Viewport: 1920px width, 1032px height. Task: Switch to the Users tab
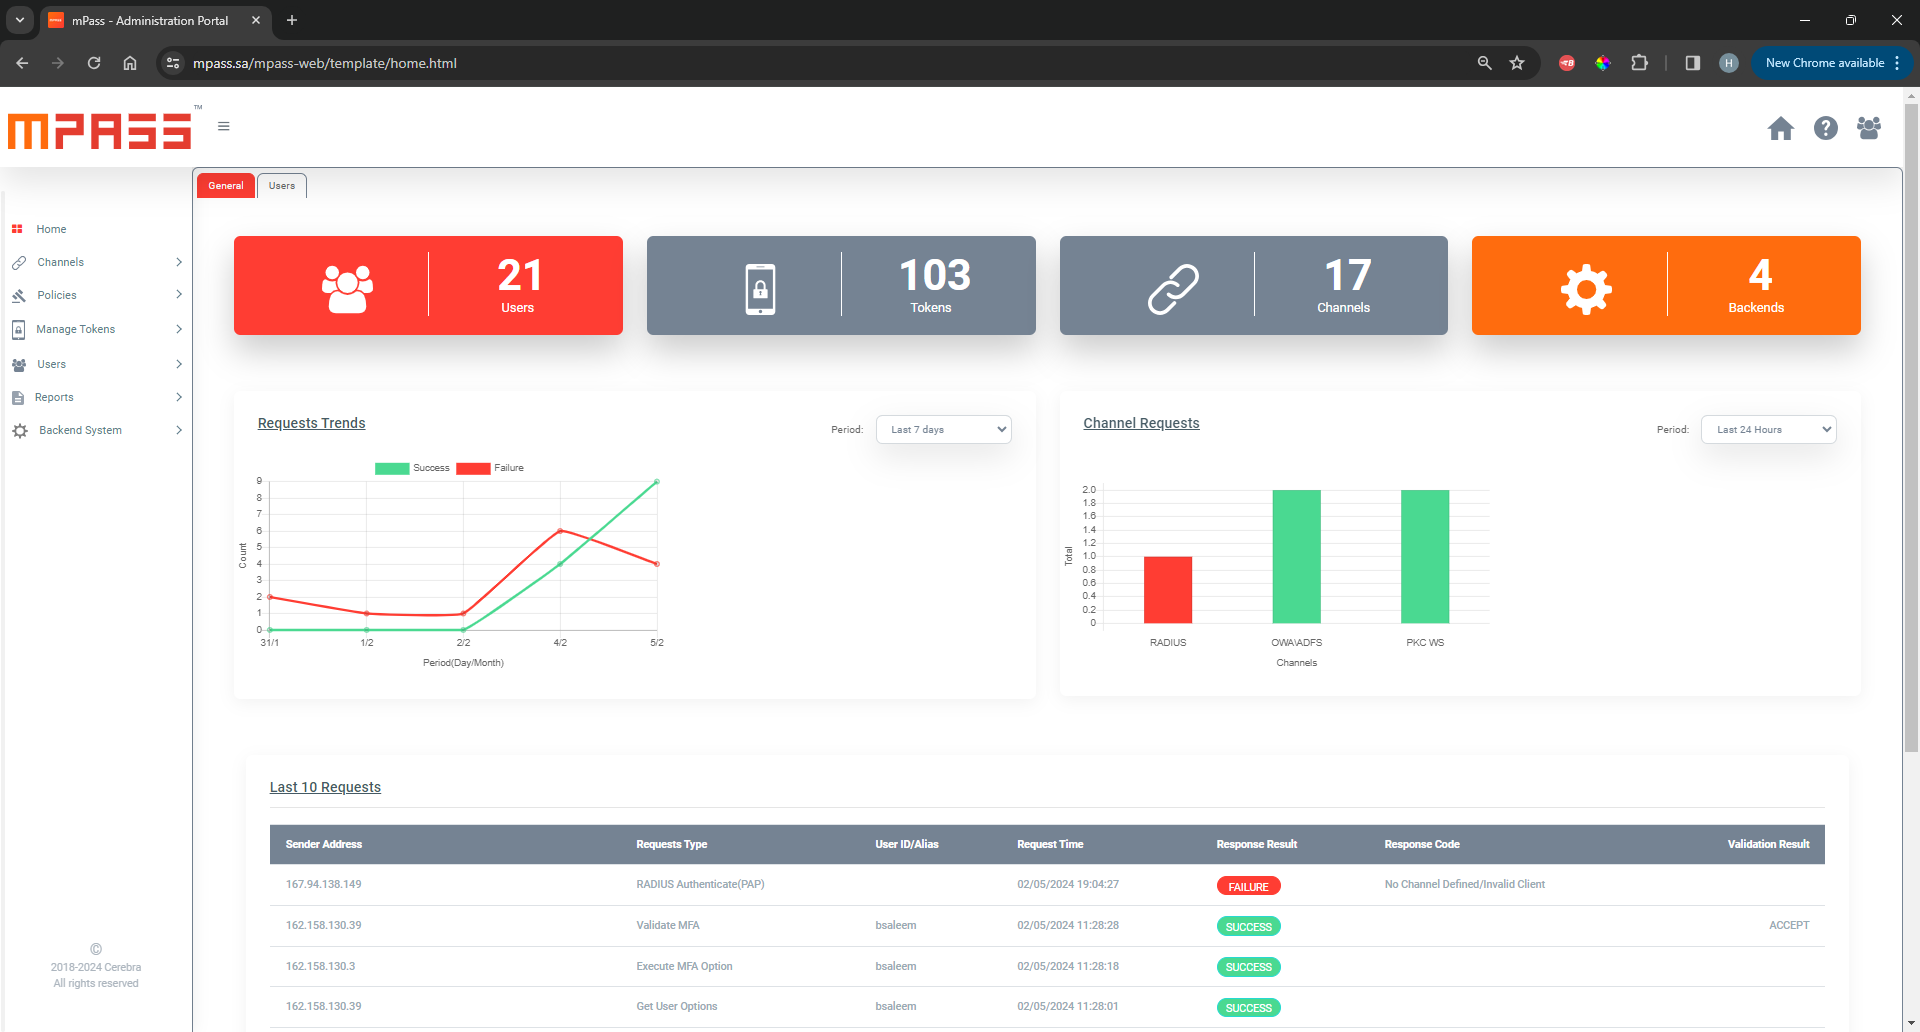[x=282, y=186]
